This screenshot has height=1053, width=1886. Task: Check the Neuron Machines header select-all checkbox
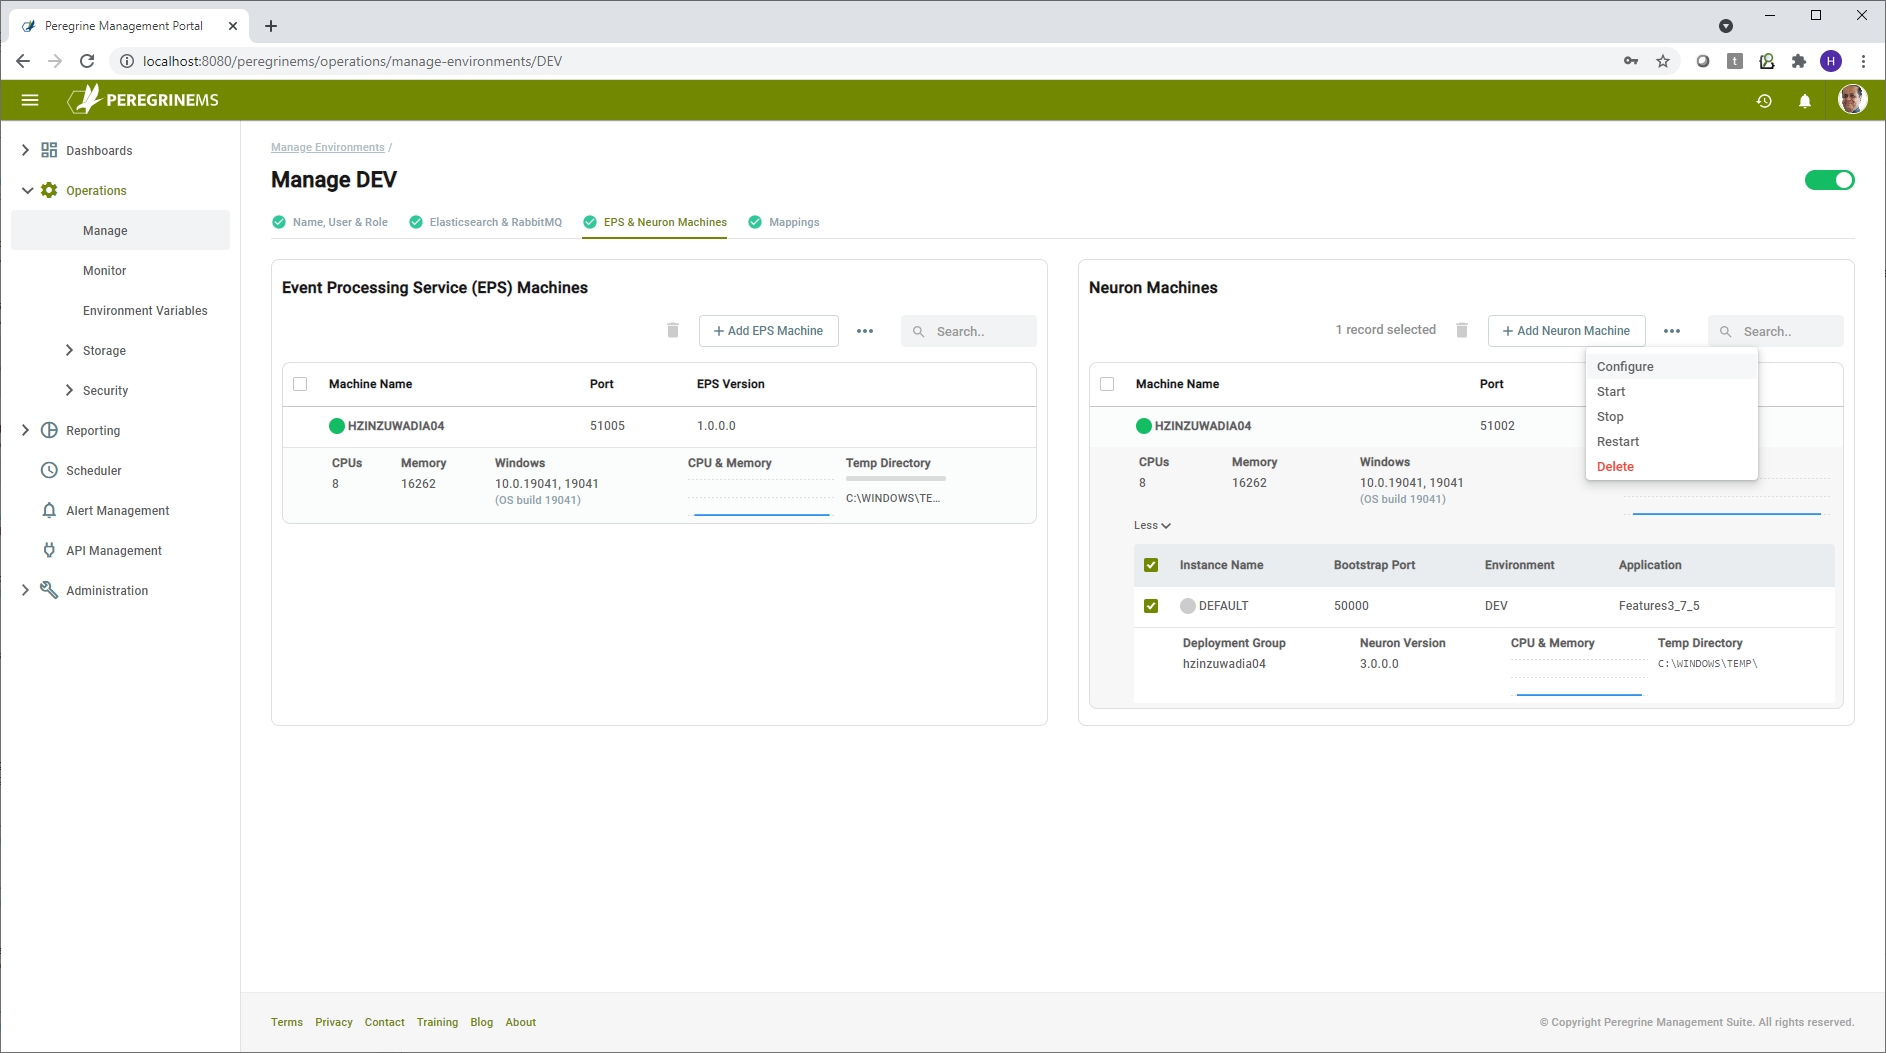1107,384
